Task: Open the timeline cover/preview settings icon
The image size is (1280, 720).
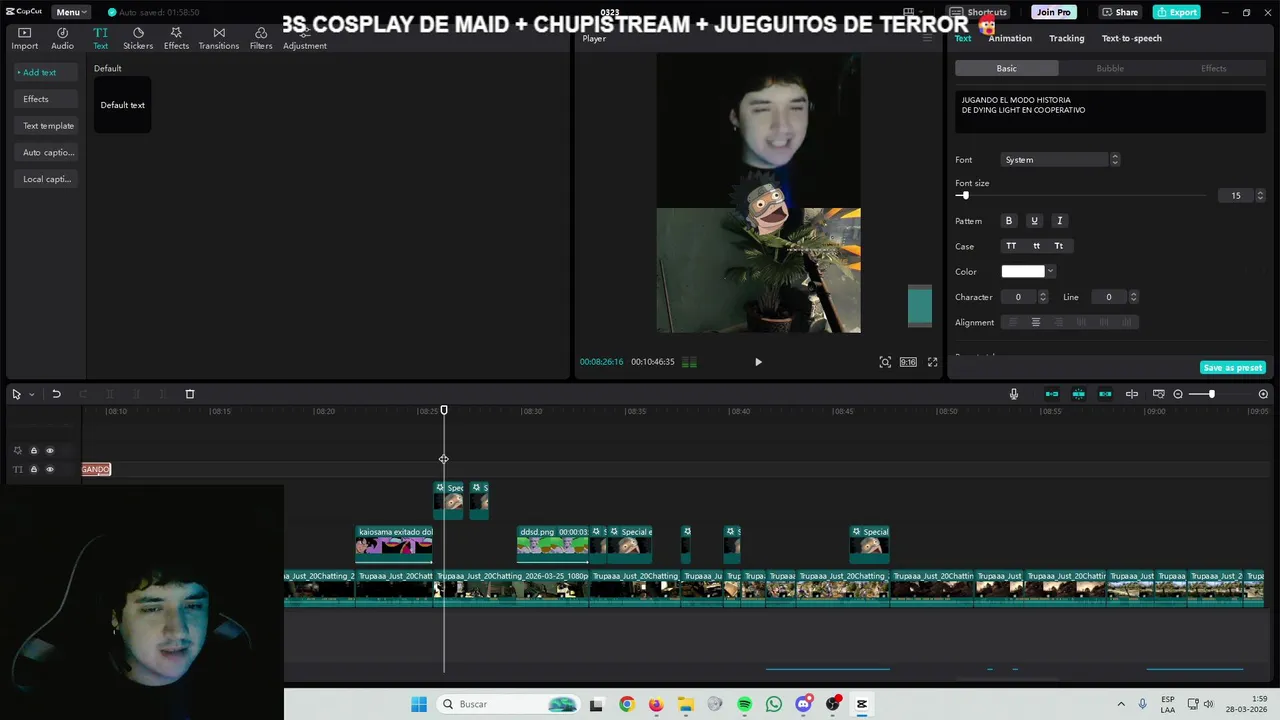Action: (1158, 394)
